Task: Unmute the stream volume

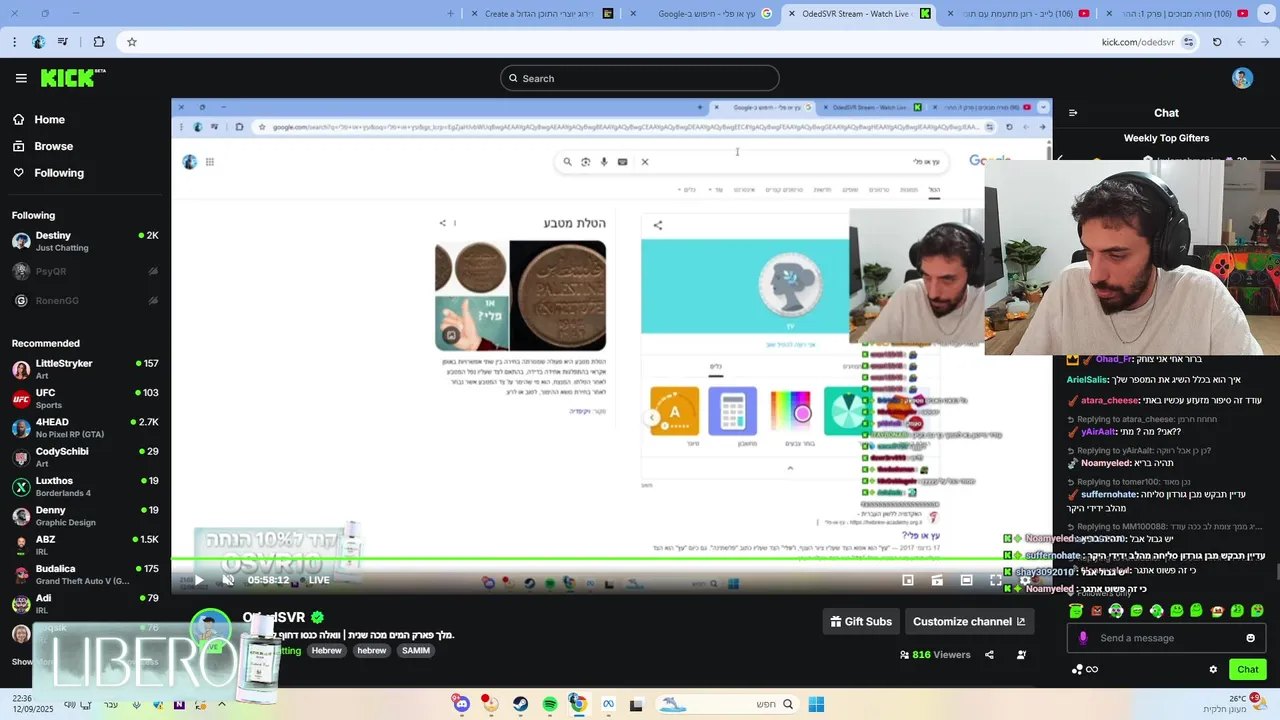Action: tap(228, 580)
